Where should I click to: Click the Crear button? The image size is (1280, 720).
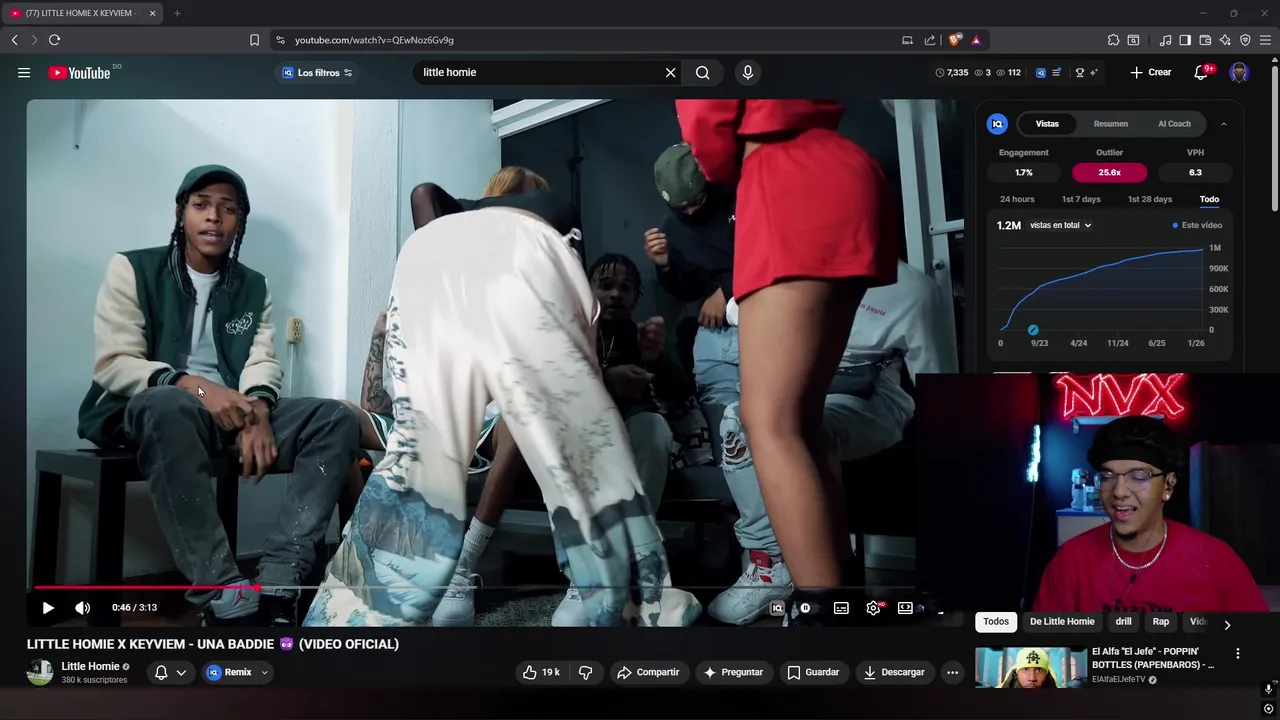1151,72
